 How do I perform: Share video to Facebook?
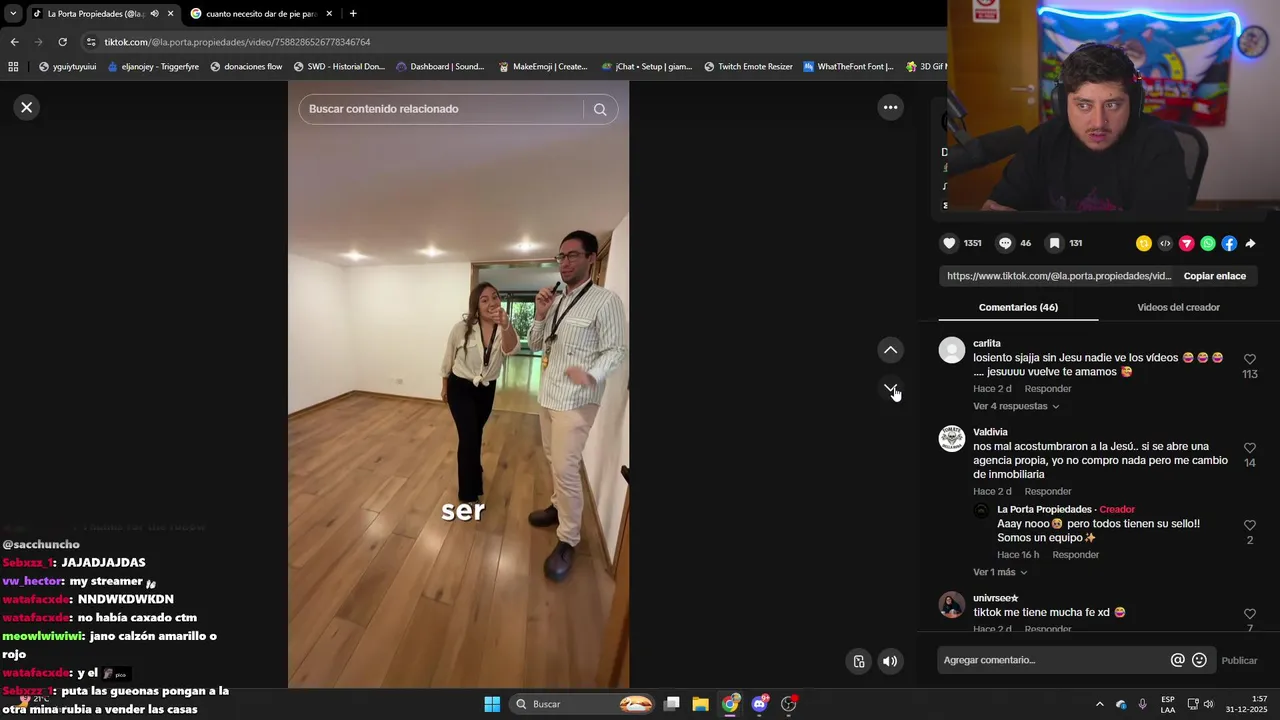click(1229, 243)
